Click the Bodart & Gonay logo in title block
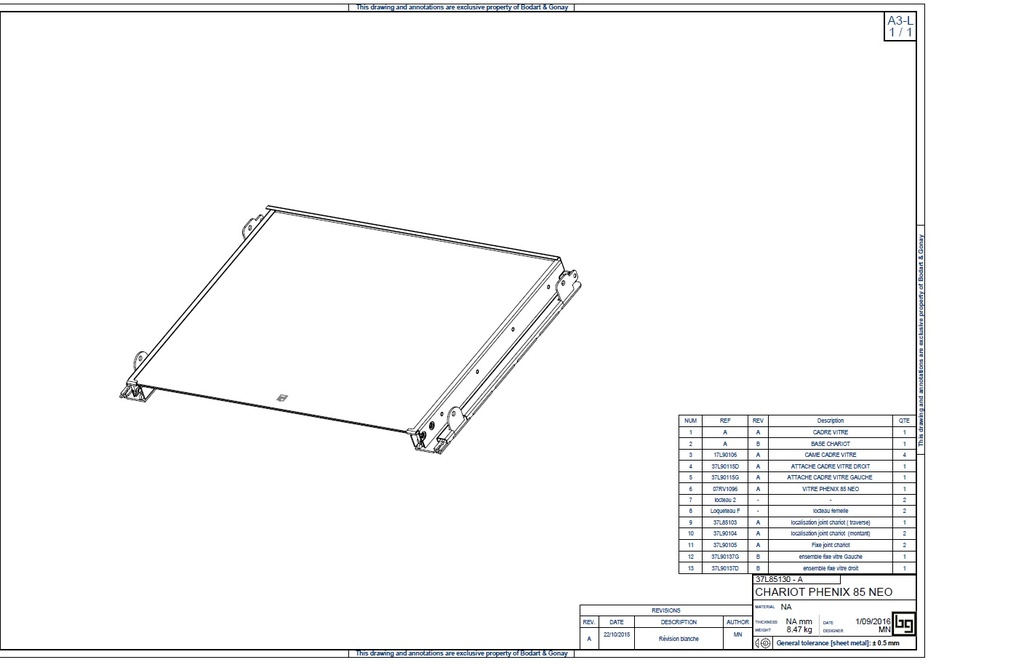1024x665 pixels. (x=904, y=624)
